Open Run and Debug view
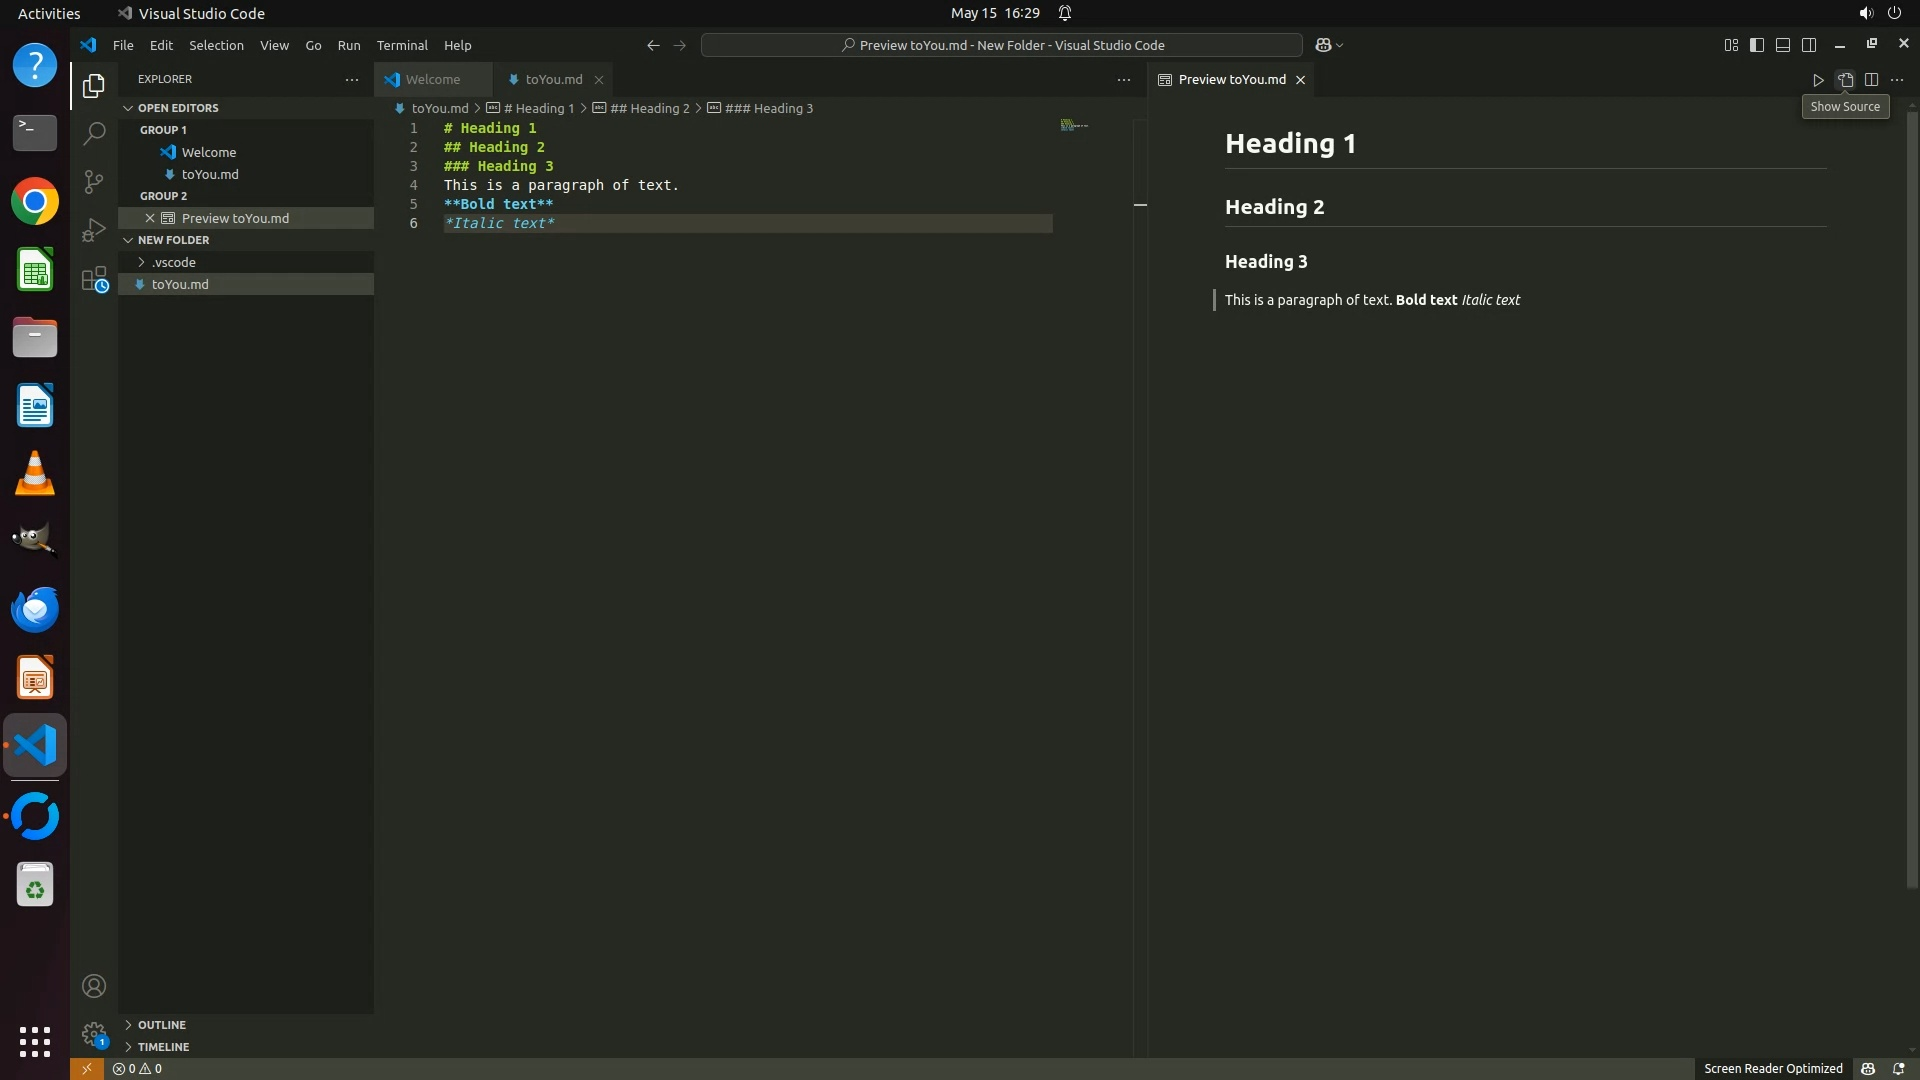 click(x=94, y=230)
